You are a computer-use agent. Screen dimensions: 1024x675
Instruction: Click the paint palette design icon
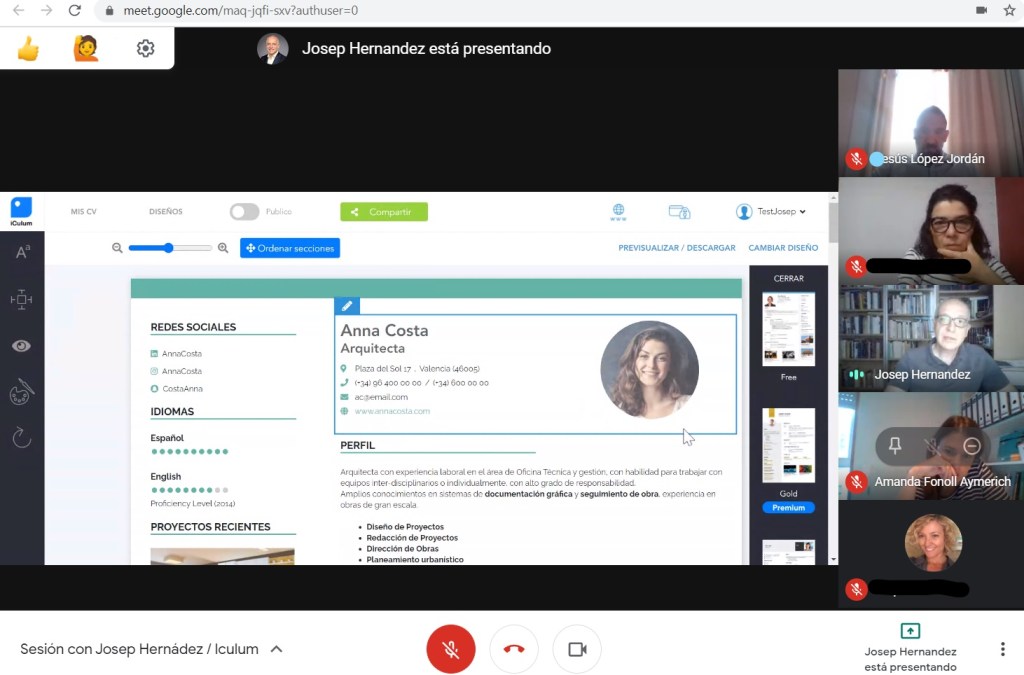(21, 392)
